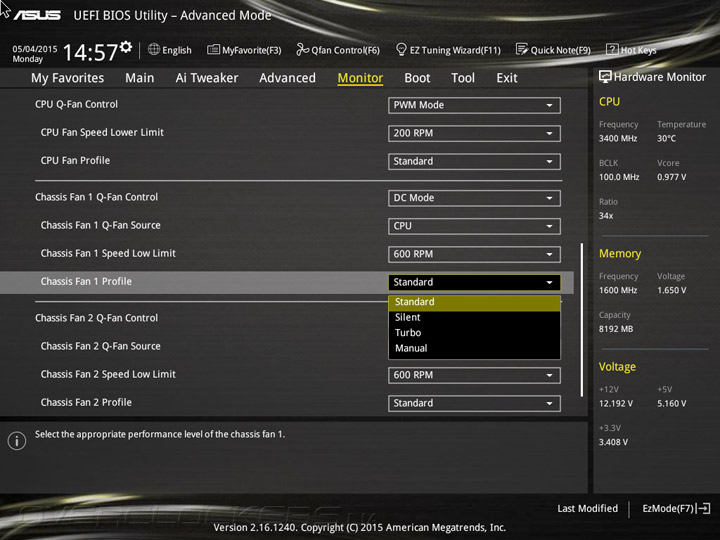Screen dimensions: 720x540
Task: Click the info icon beside help text
Action: click(x=17, y=441)
